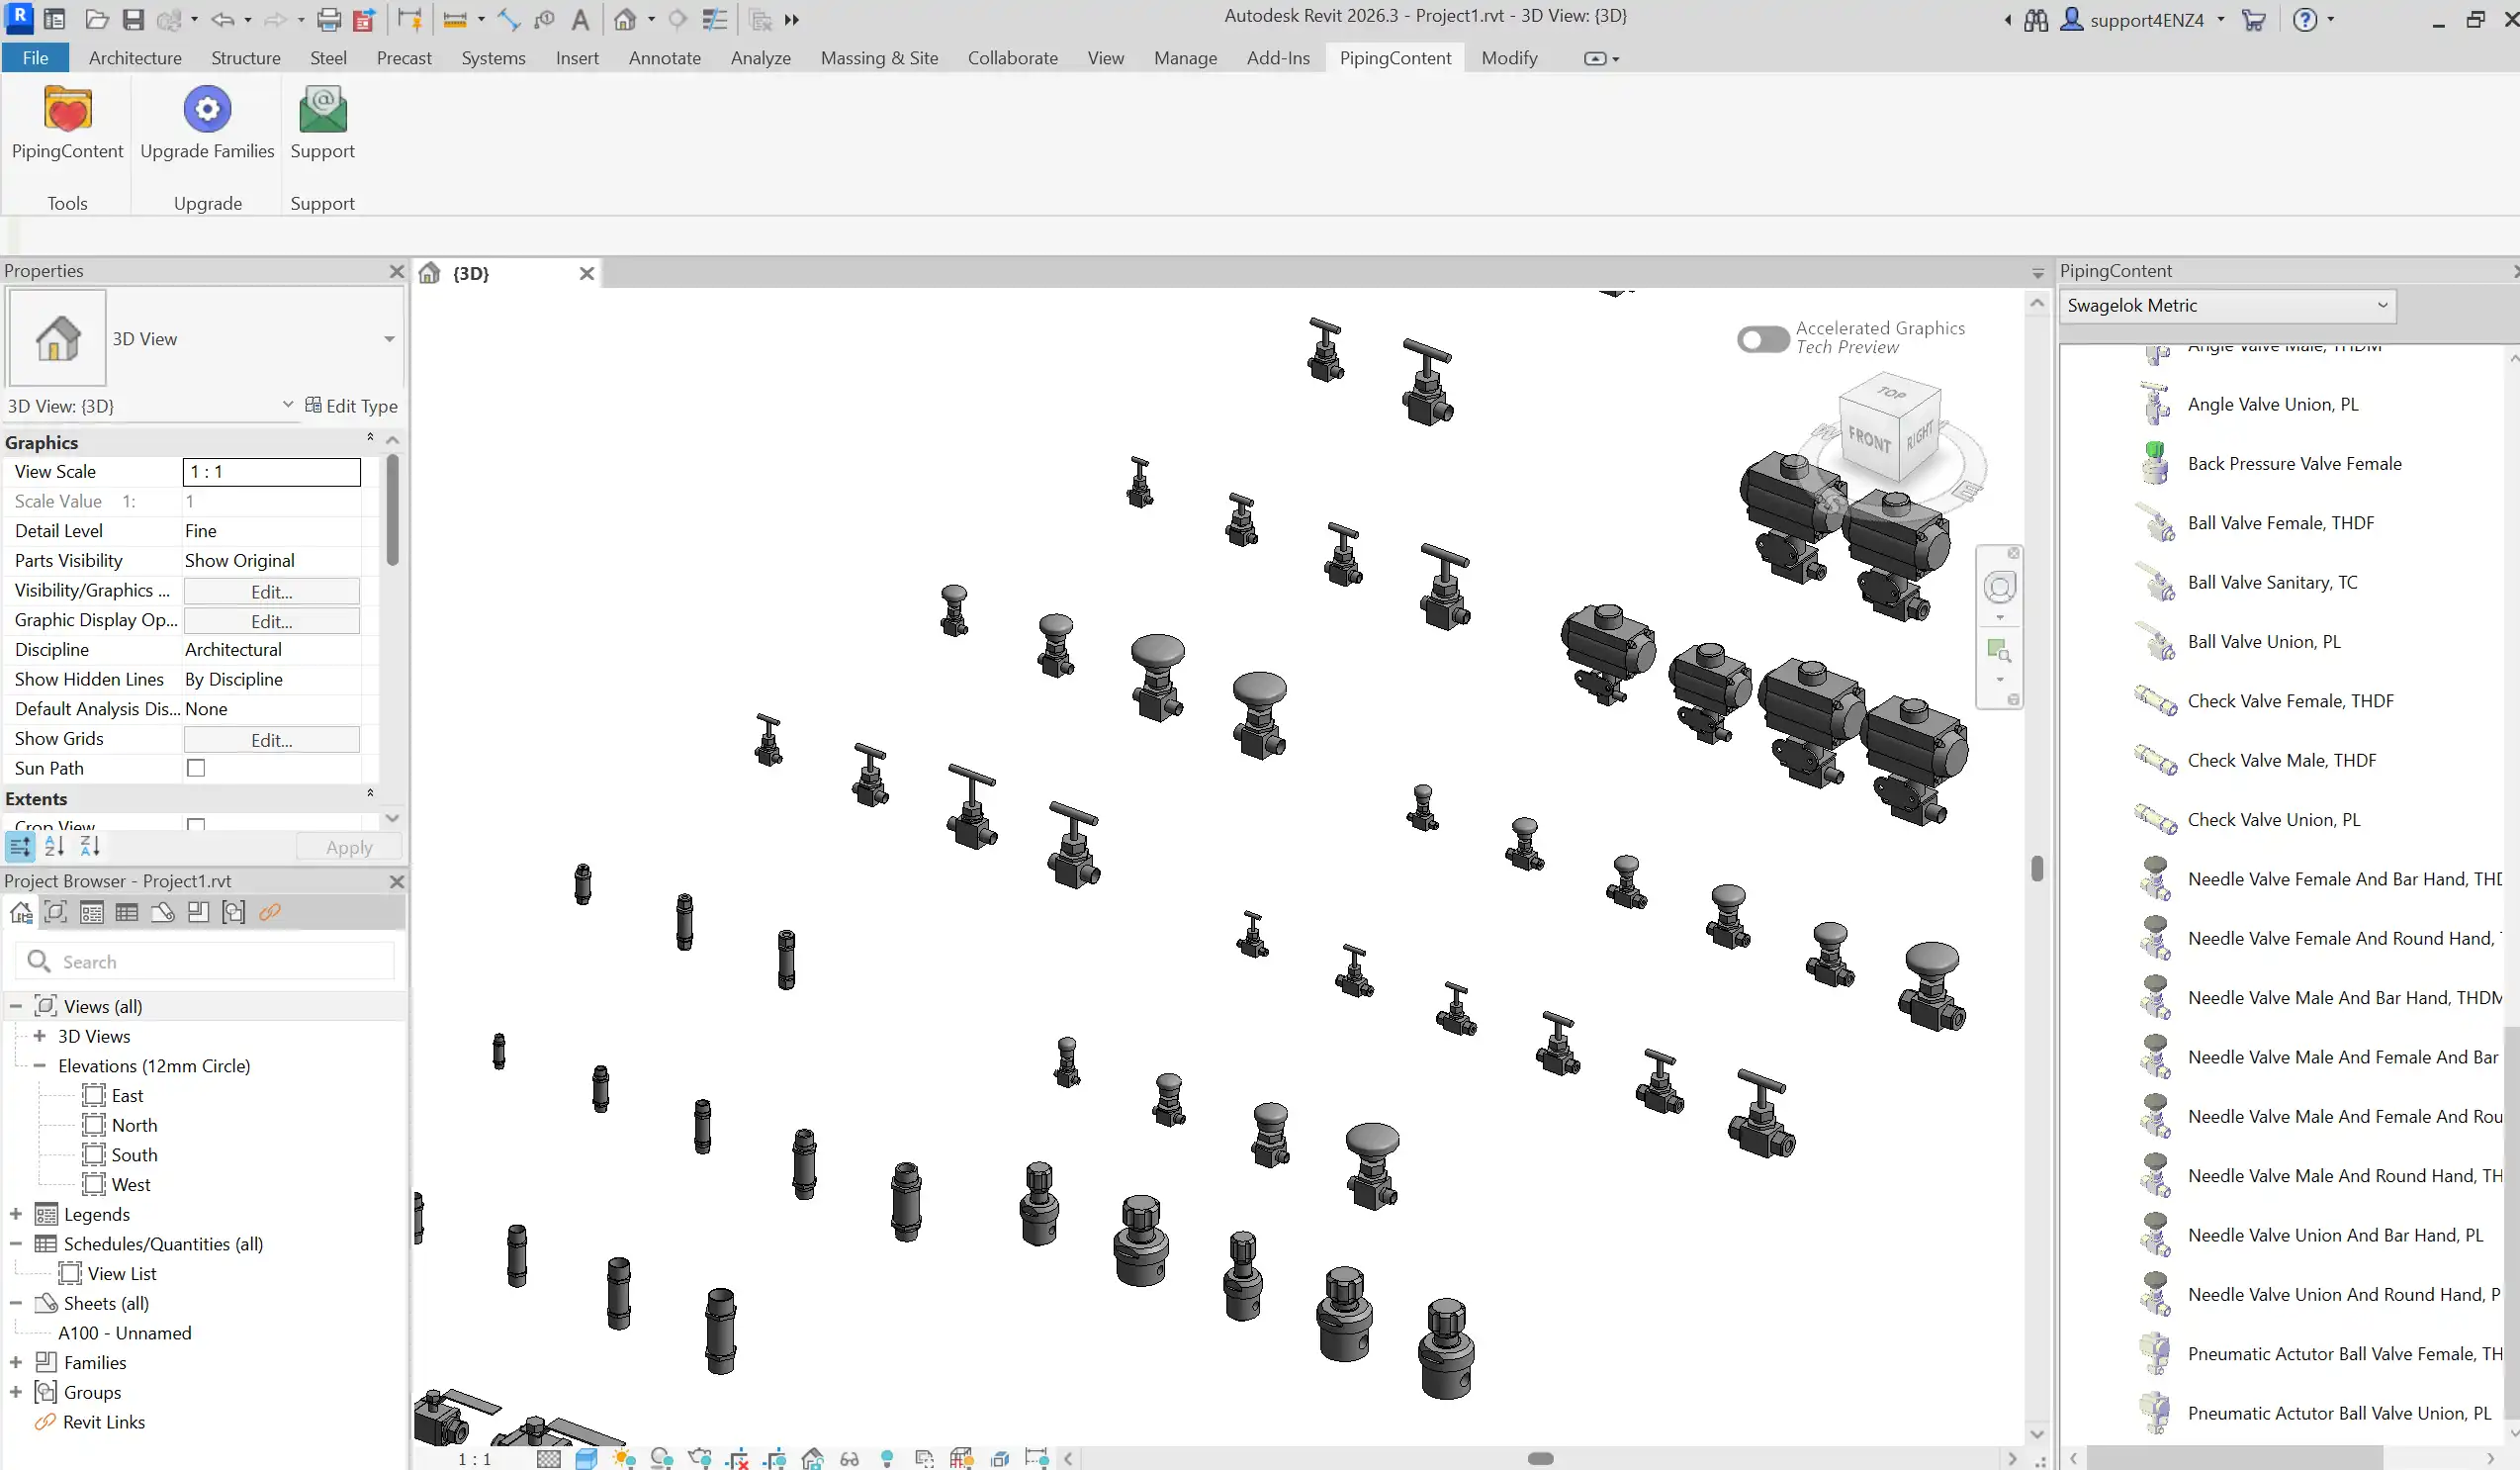This screenshot has width=2520, height=1470.
Task: Click the full navigation wheel icon
Action: [1999, 588]
